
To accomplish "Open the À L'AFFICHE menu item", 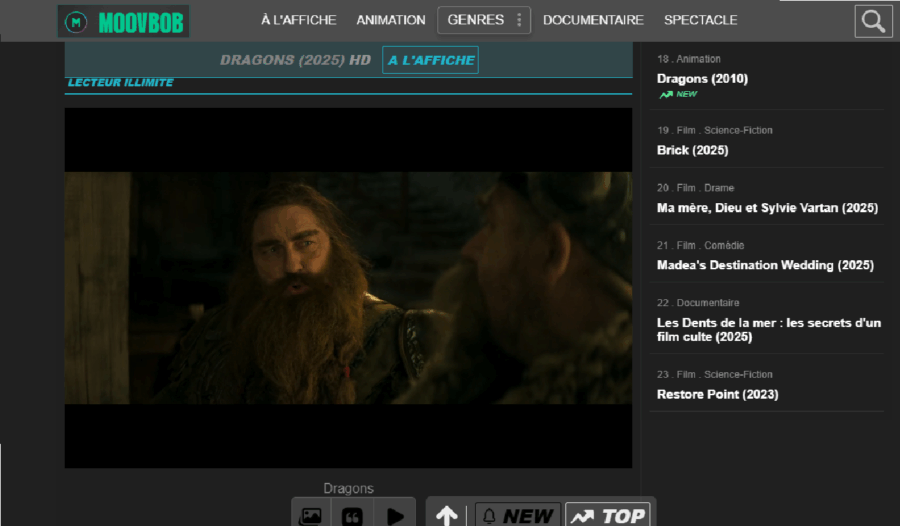I will pos(298,20).
